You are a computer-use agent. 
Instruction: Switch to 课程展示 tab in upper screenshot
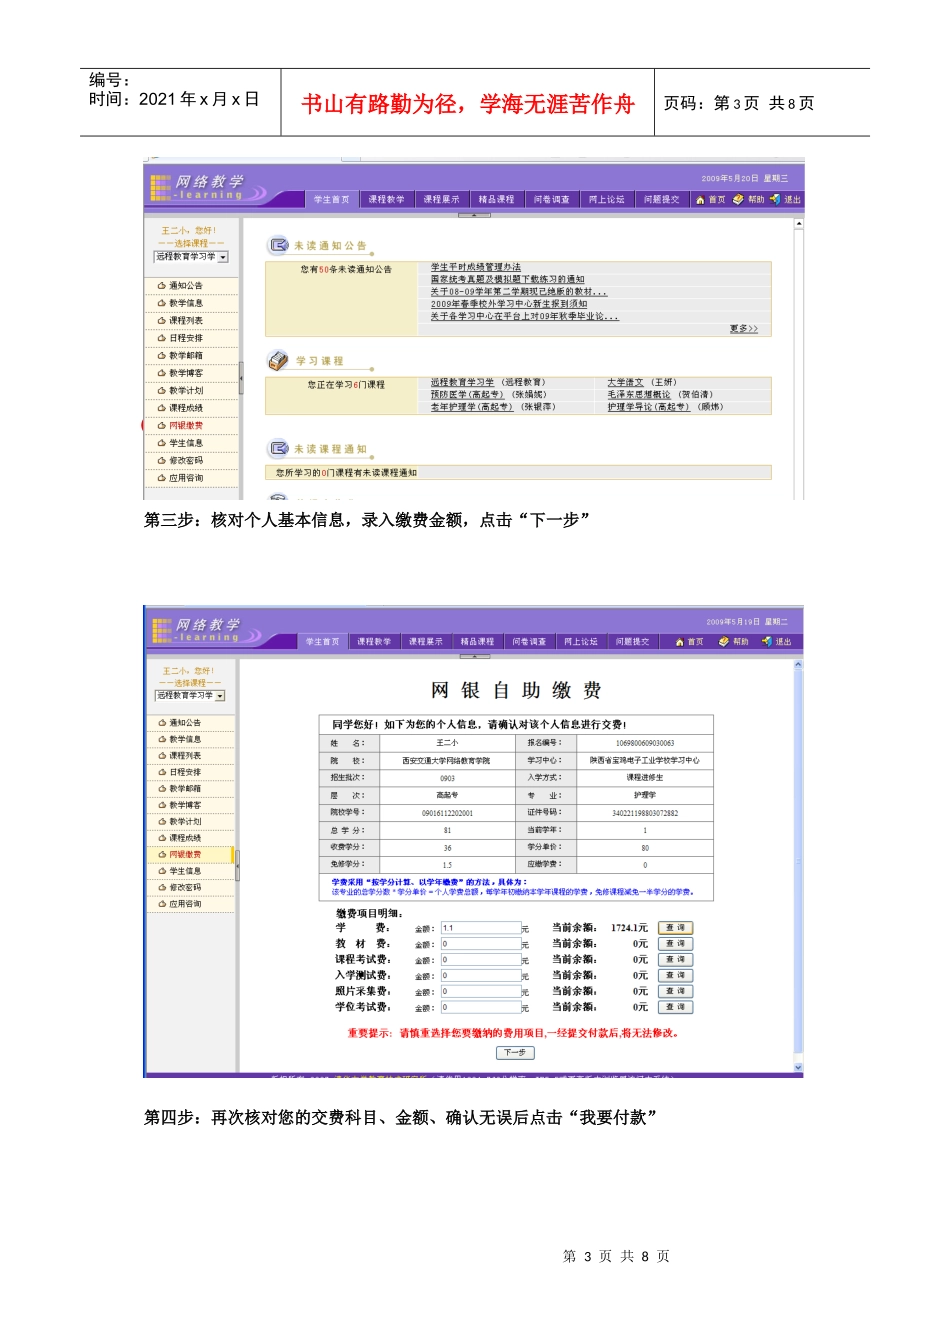click(441, 200)
